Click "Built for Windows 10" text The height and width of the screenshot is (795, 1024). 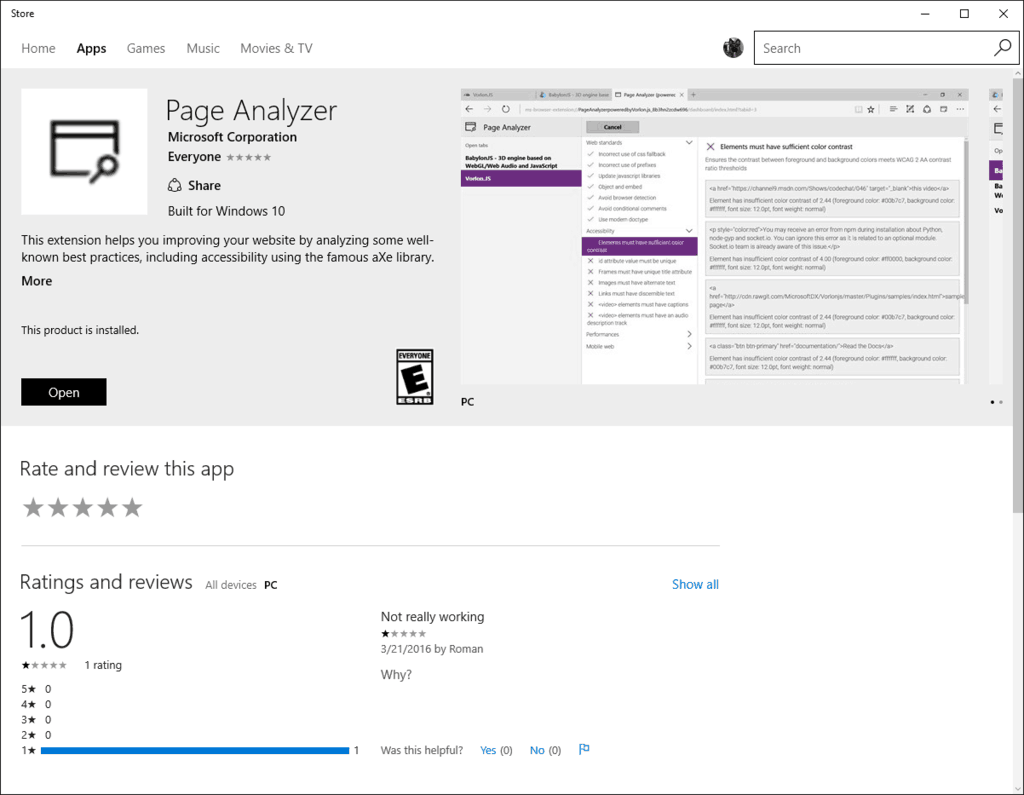pyautogui.click(x=226, y=211)
